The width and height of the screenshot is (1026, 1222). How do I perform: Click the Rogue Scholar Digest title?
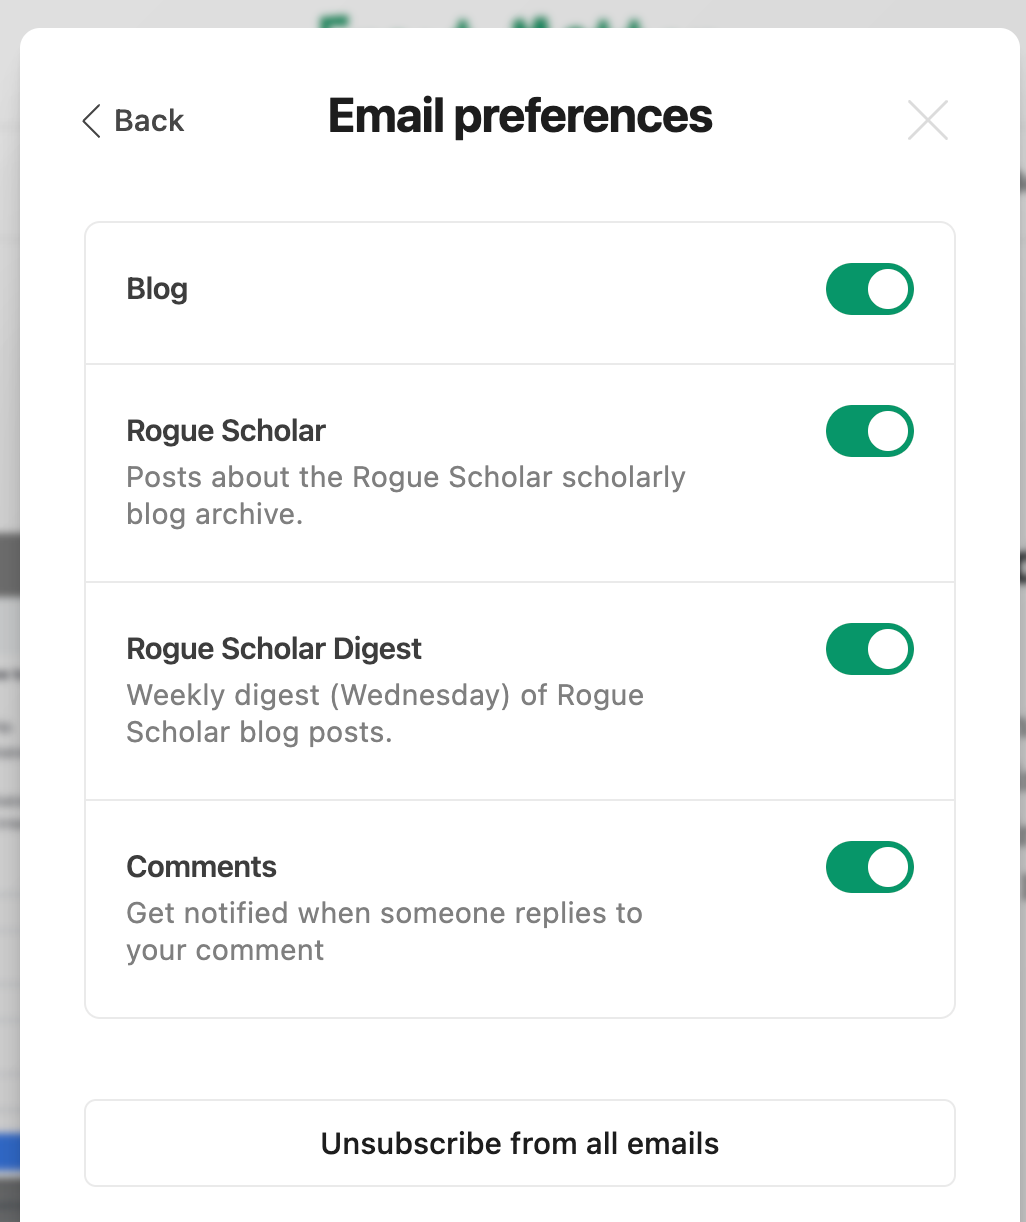click(x=274, y=649)
